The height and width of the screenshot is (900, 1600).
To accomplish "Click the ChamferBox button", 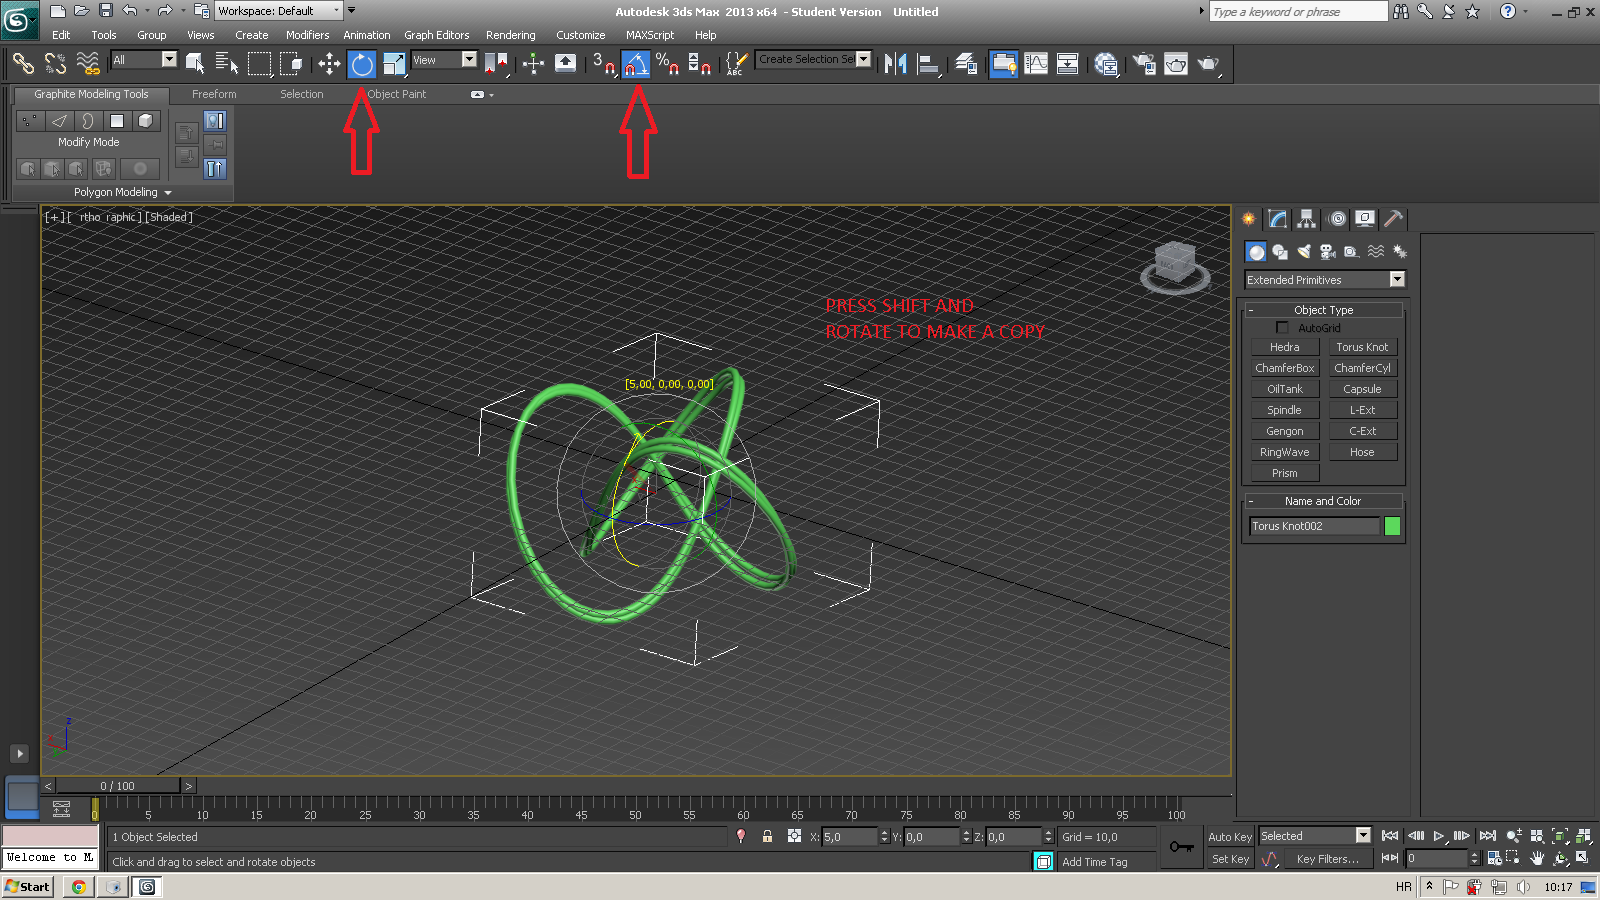I will [1285, 368].
